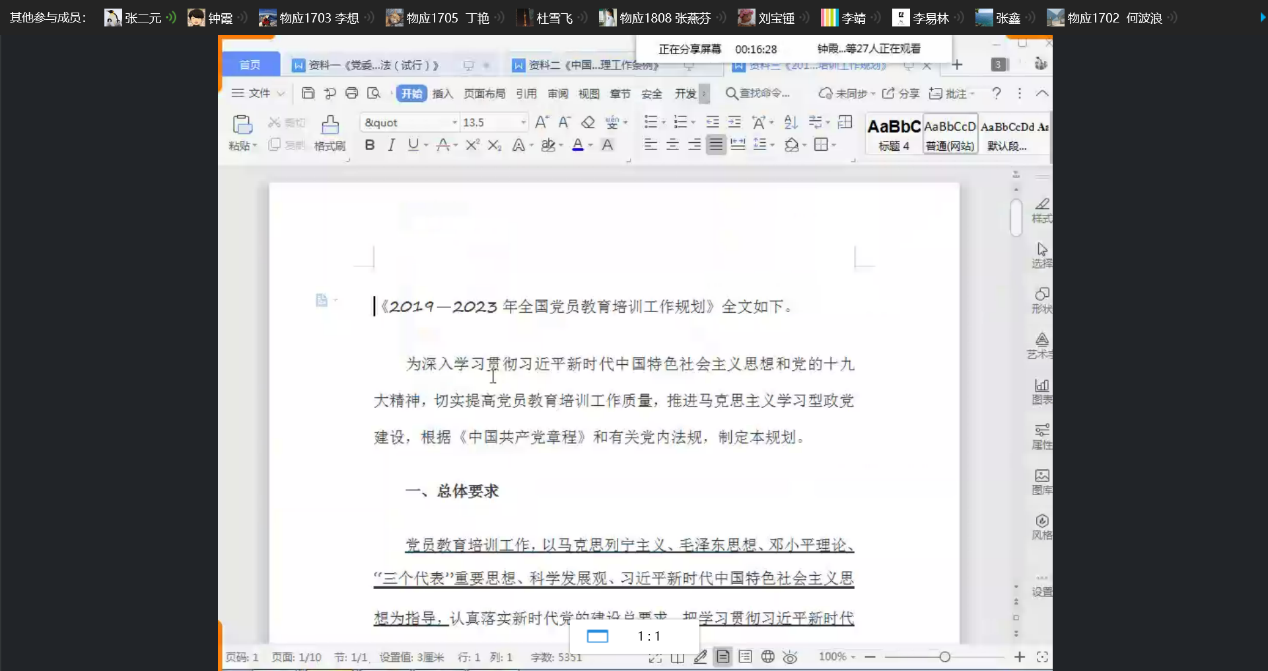This screenshot has width=1268, height=671.
Task: Apply superscript with the X² icon
Action: pos(472,145)
